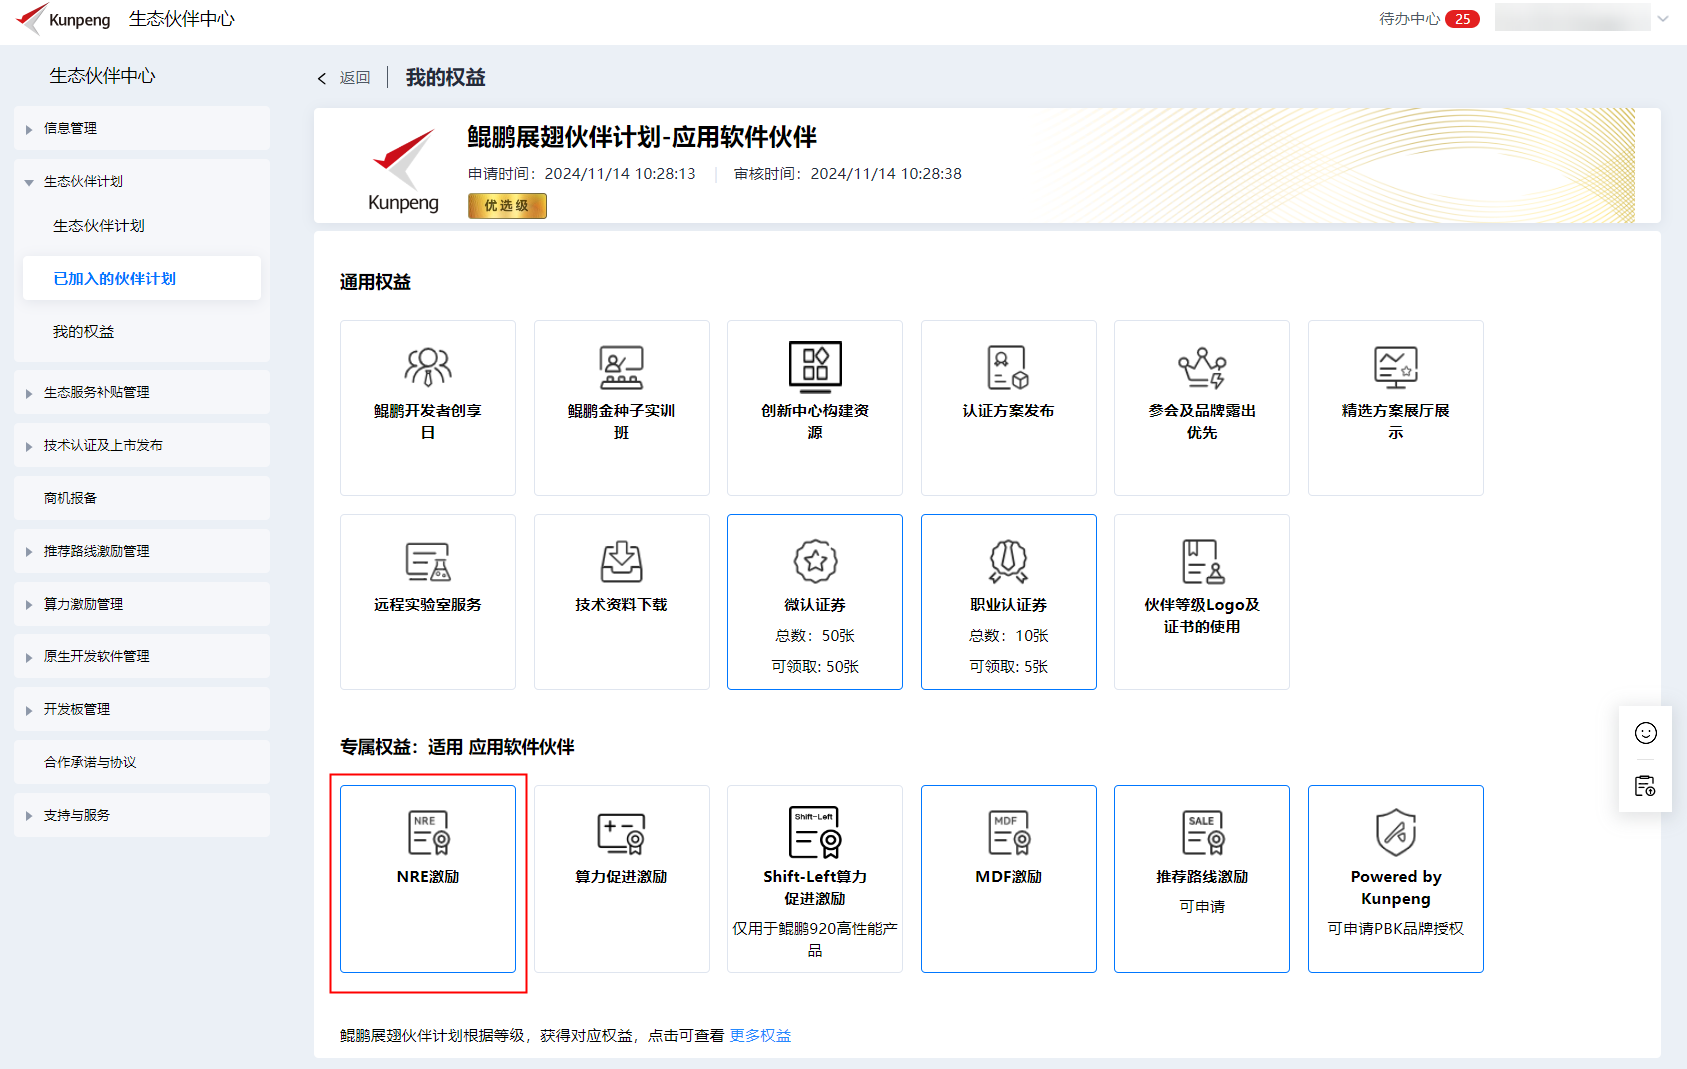Screen dimensions: 1687x1069
Task: Open 鲲鹏金种子实训班 benefit icon
Action: (x=621, y=367)
